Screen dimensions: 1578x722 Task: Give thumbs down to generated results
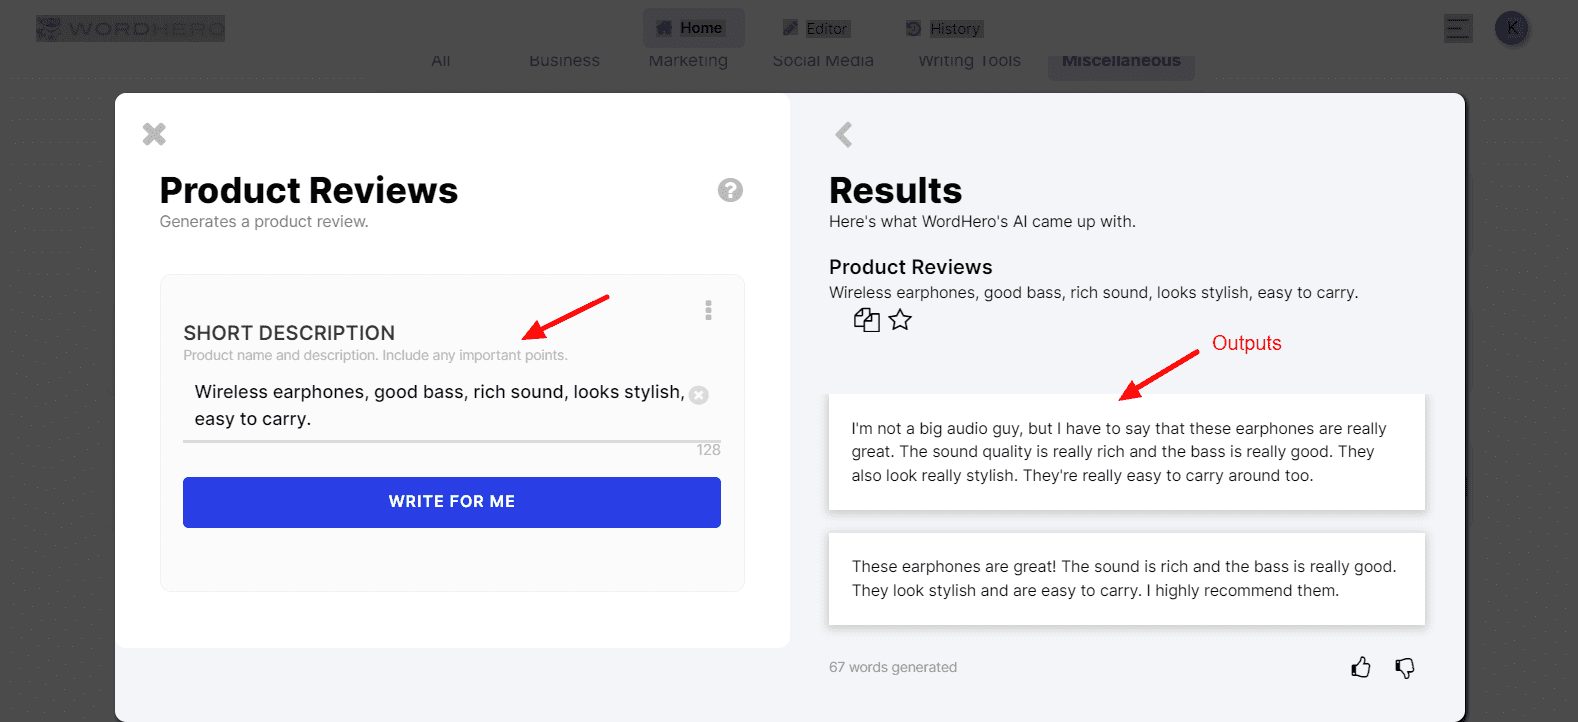pyautogui.click(x=1405, y=667)
